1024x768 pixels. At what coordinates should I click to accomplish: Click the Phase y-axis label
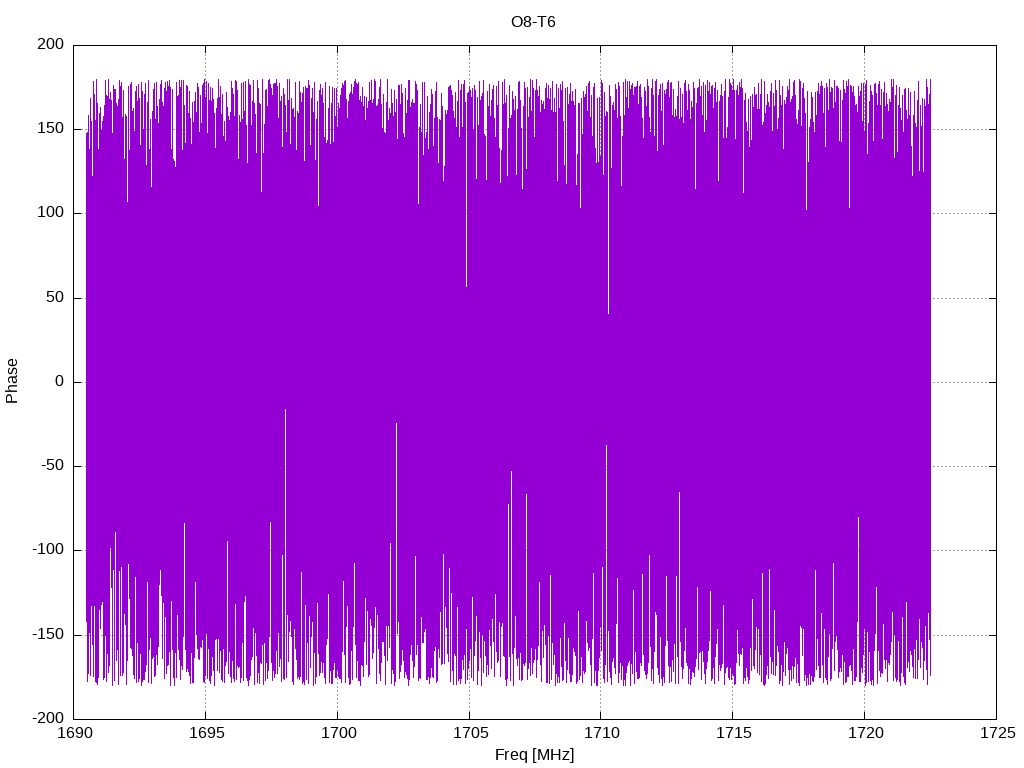tap(12, 381)
